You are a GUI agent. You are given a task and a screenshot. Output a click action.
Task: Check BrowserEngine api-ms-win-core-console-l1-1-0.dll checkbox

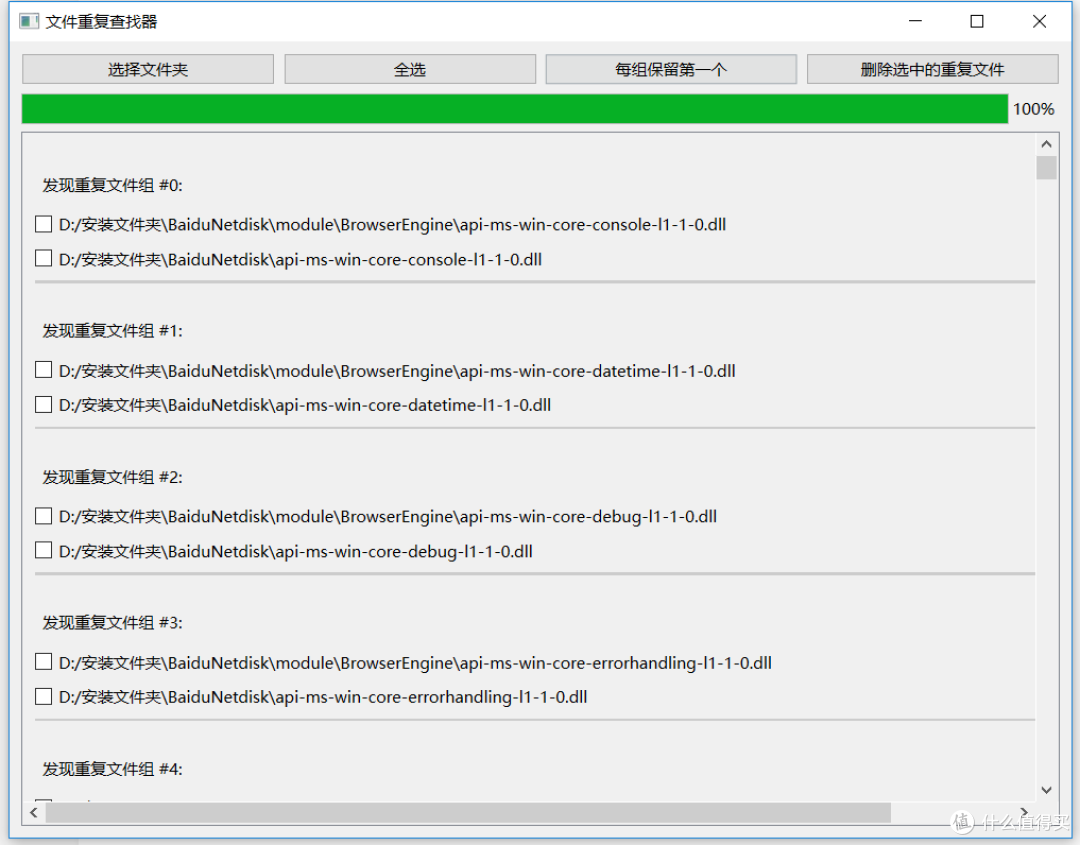point(43,224)
